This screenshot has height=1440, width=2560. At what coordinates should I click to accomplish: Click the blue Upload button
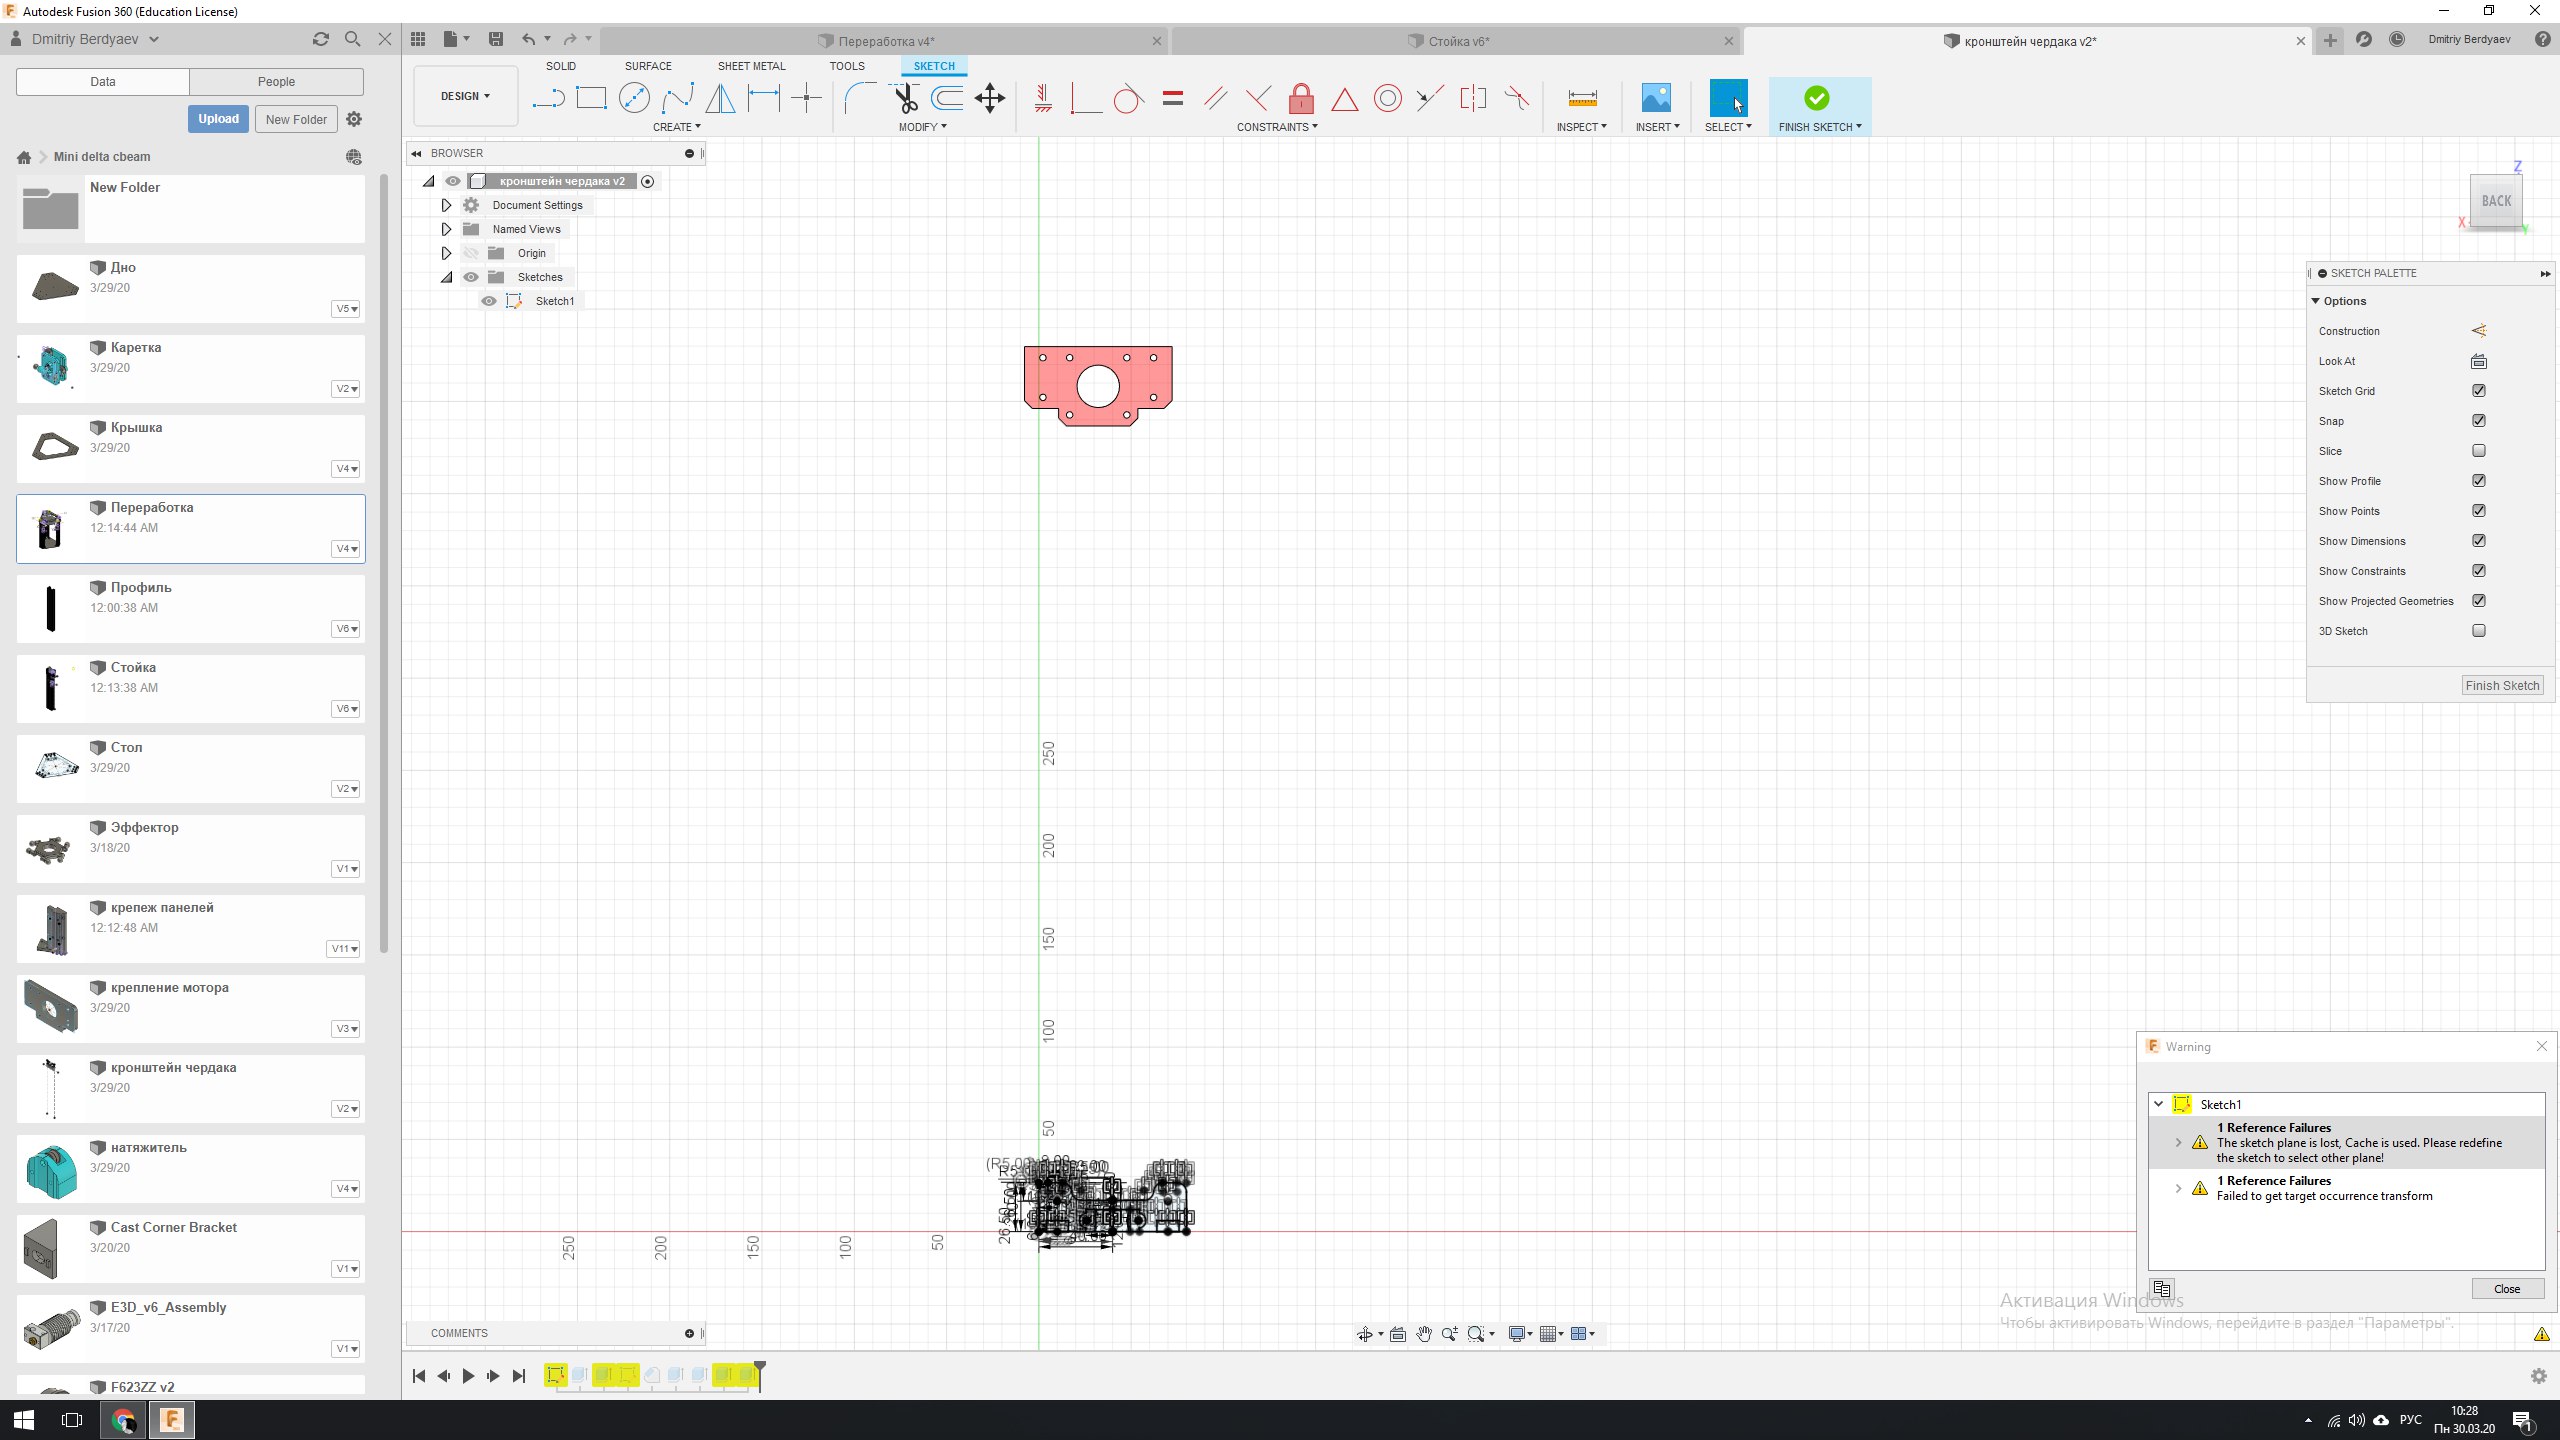pos(218,119)
